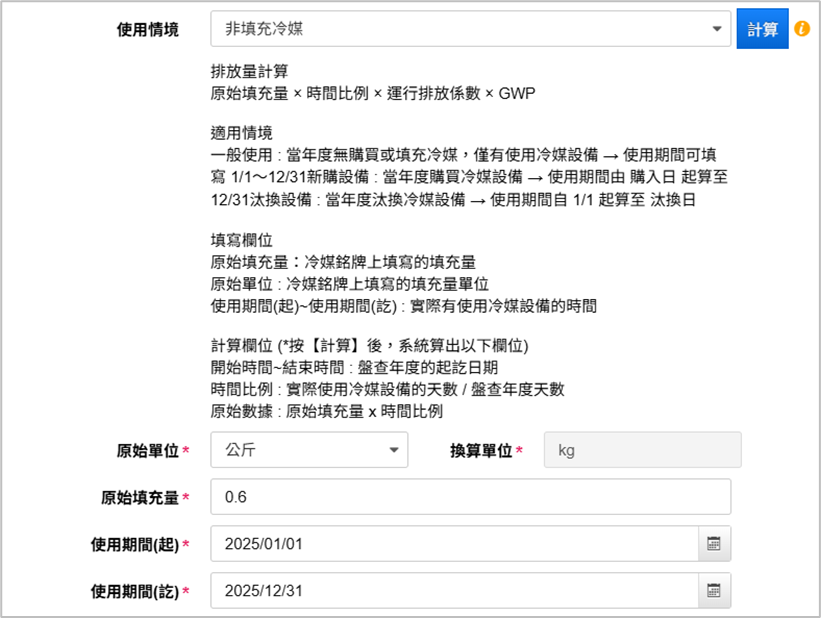Click the 換算單位 field label
821x618 pixels.
tap(482, 451)
